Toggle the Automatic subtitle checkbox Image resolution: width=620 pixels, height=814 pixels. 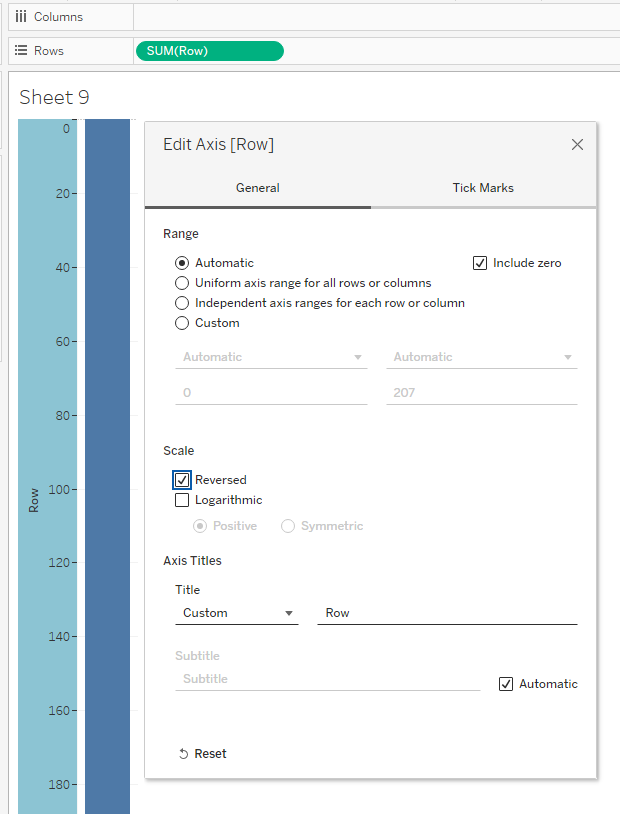tap(506, 684)
